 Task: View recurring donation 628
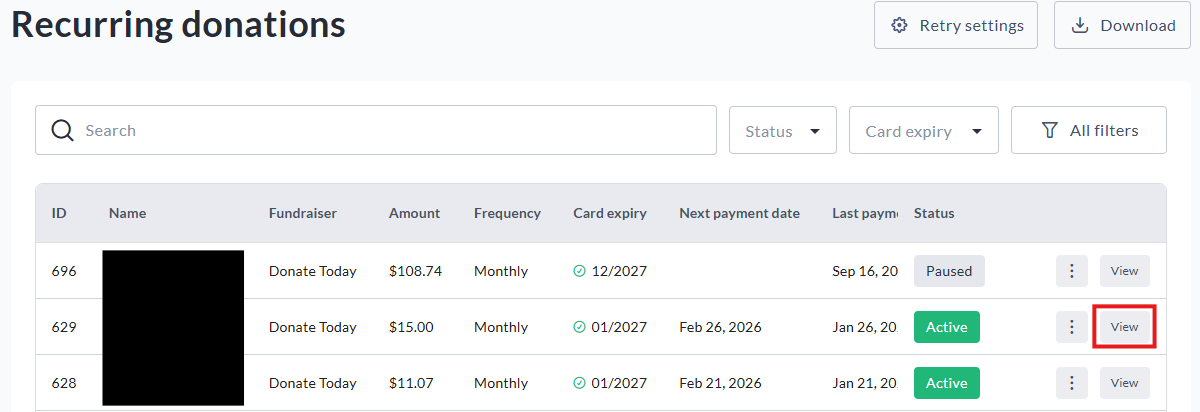pyautogui.click(x=1124, y=383)
